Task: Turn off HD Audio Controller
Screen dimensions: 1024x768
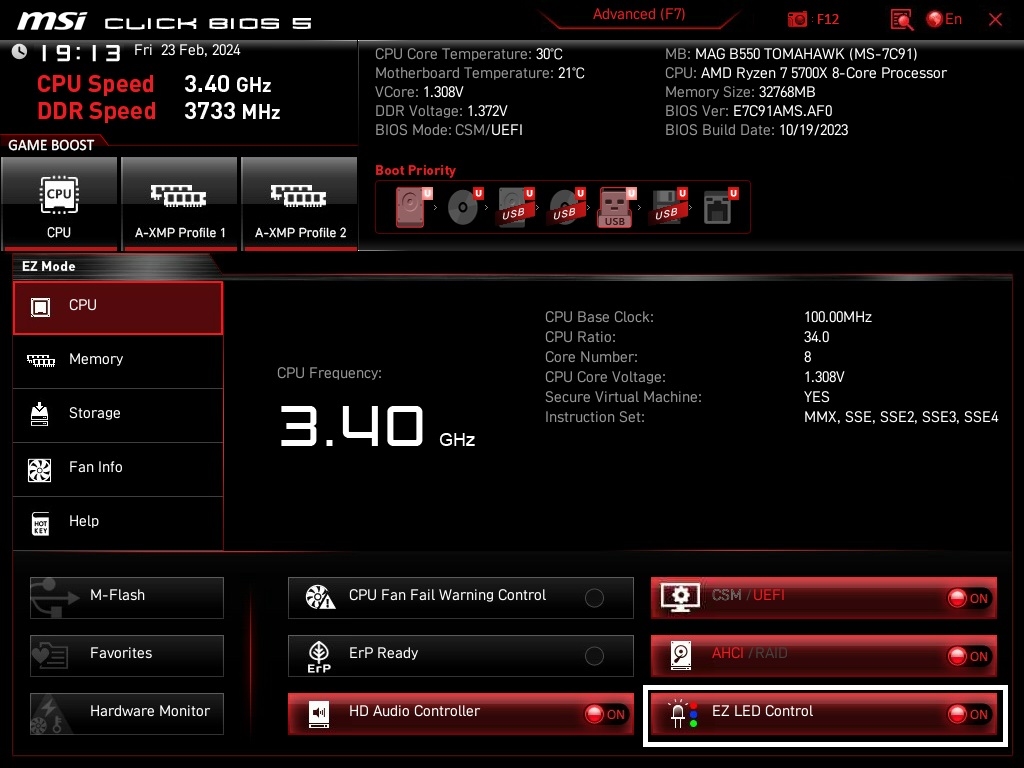Action: pos(460,713)
